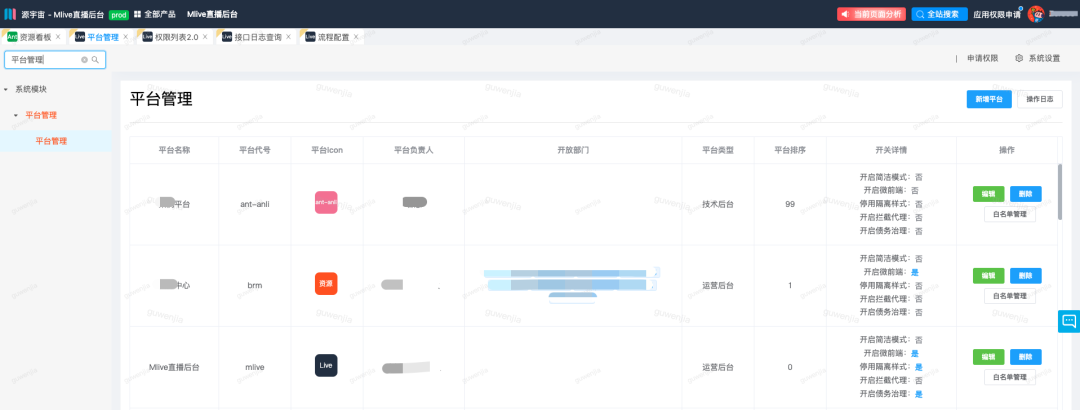Click the ant-anli platform icon
1080x410 pixels.
(326, 203)
